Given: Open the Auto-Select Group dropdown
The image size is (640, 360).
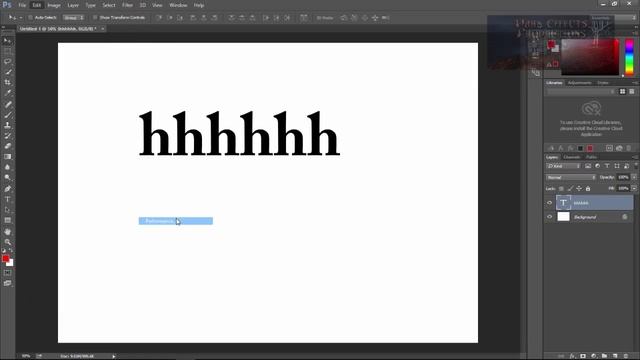Looking at the screenshot, I should click(73, 18).
